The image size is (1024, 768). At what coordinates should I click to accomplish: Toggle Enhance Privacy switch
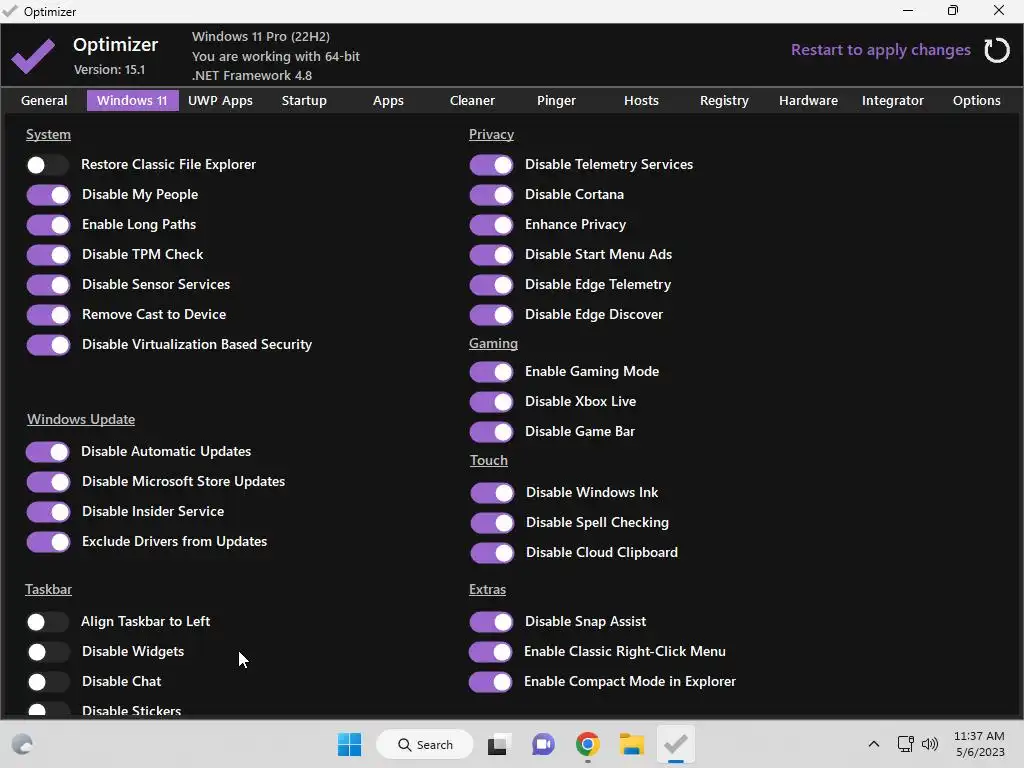(491, 225)
